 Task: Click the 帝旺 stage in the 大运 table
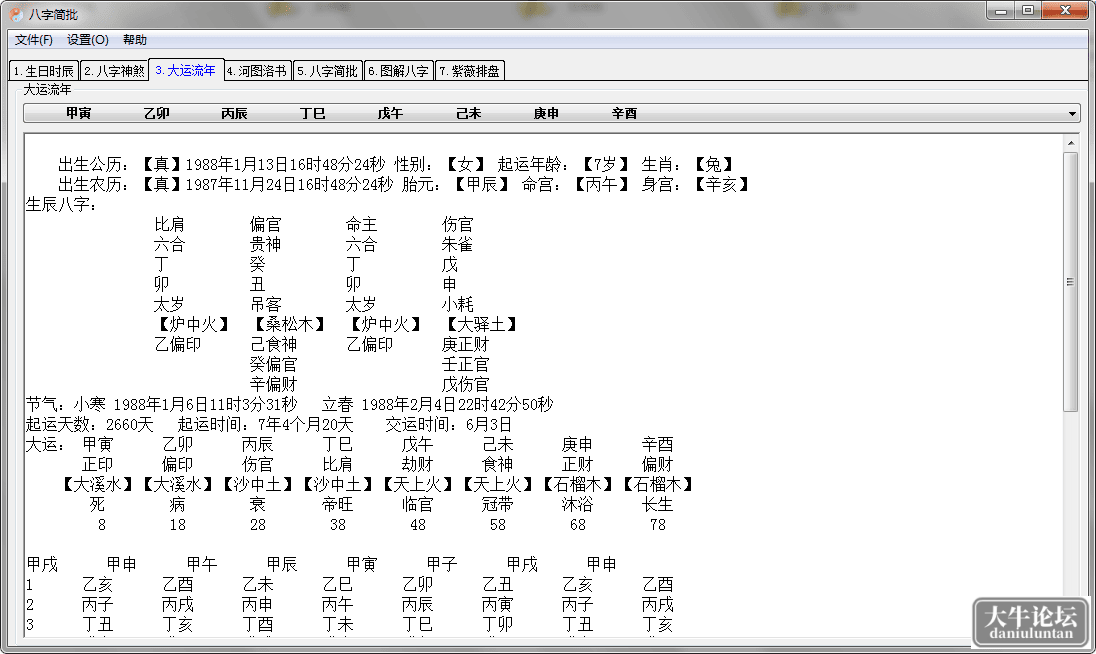point(338,504)
